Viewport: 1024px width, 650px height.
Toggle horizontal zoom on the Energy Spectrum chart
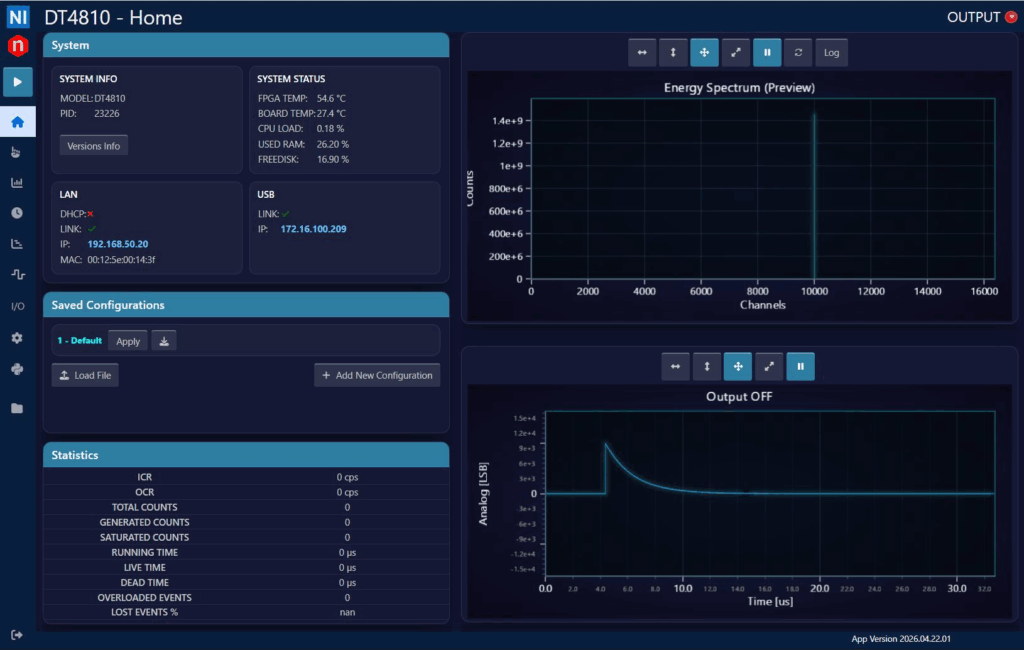[x=642, y=53]
